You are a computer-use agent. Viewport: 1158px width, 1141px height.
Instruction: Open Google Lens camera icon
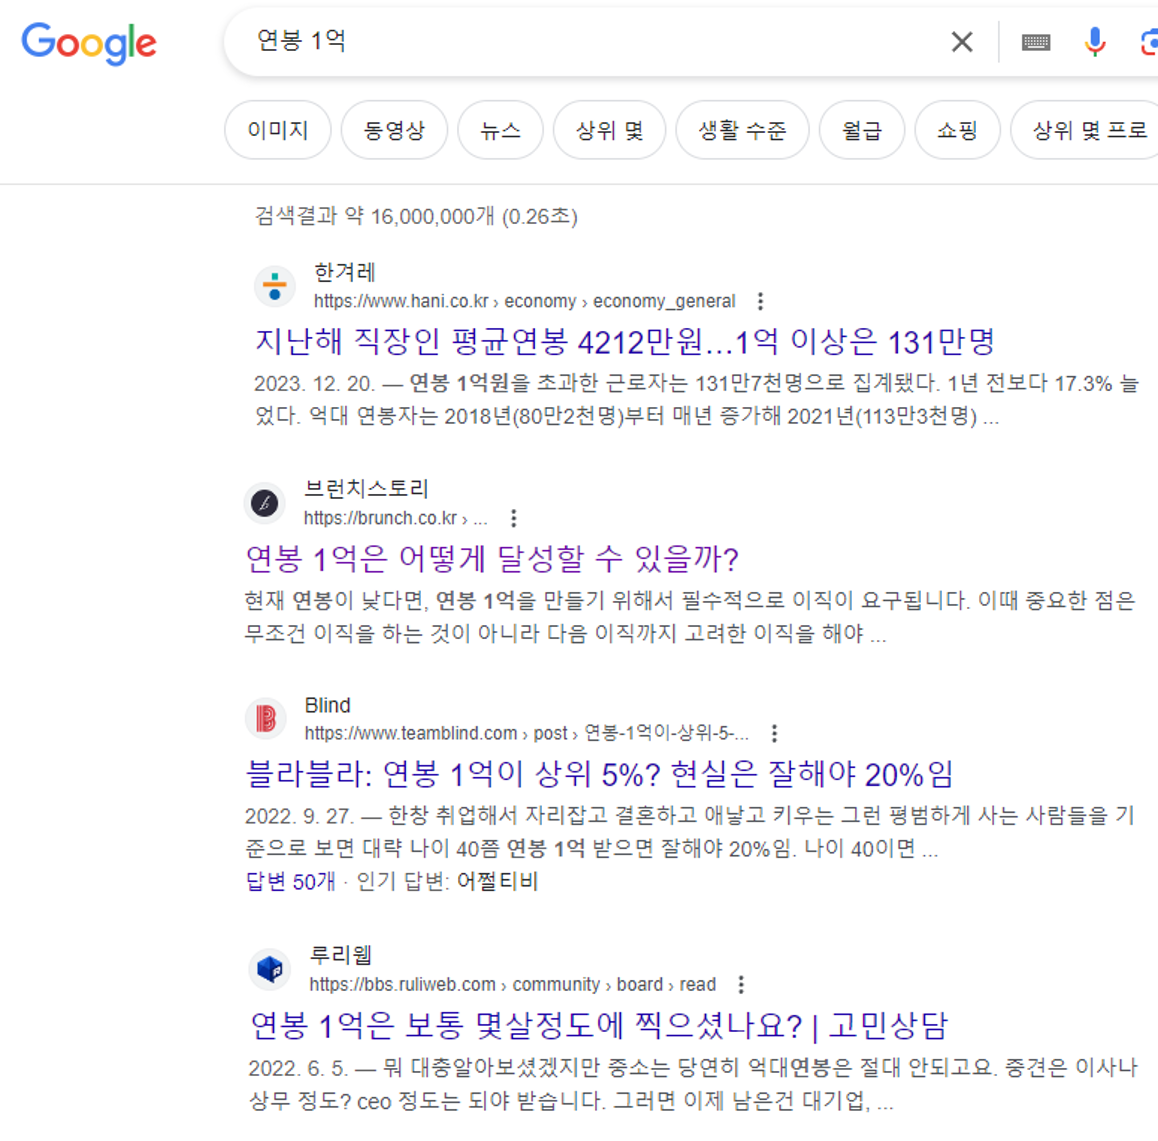click(x=1152, y=42)
